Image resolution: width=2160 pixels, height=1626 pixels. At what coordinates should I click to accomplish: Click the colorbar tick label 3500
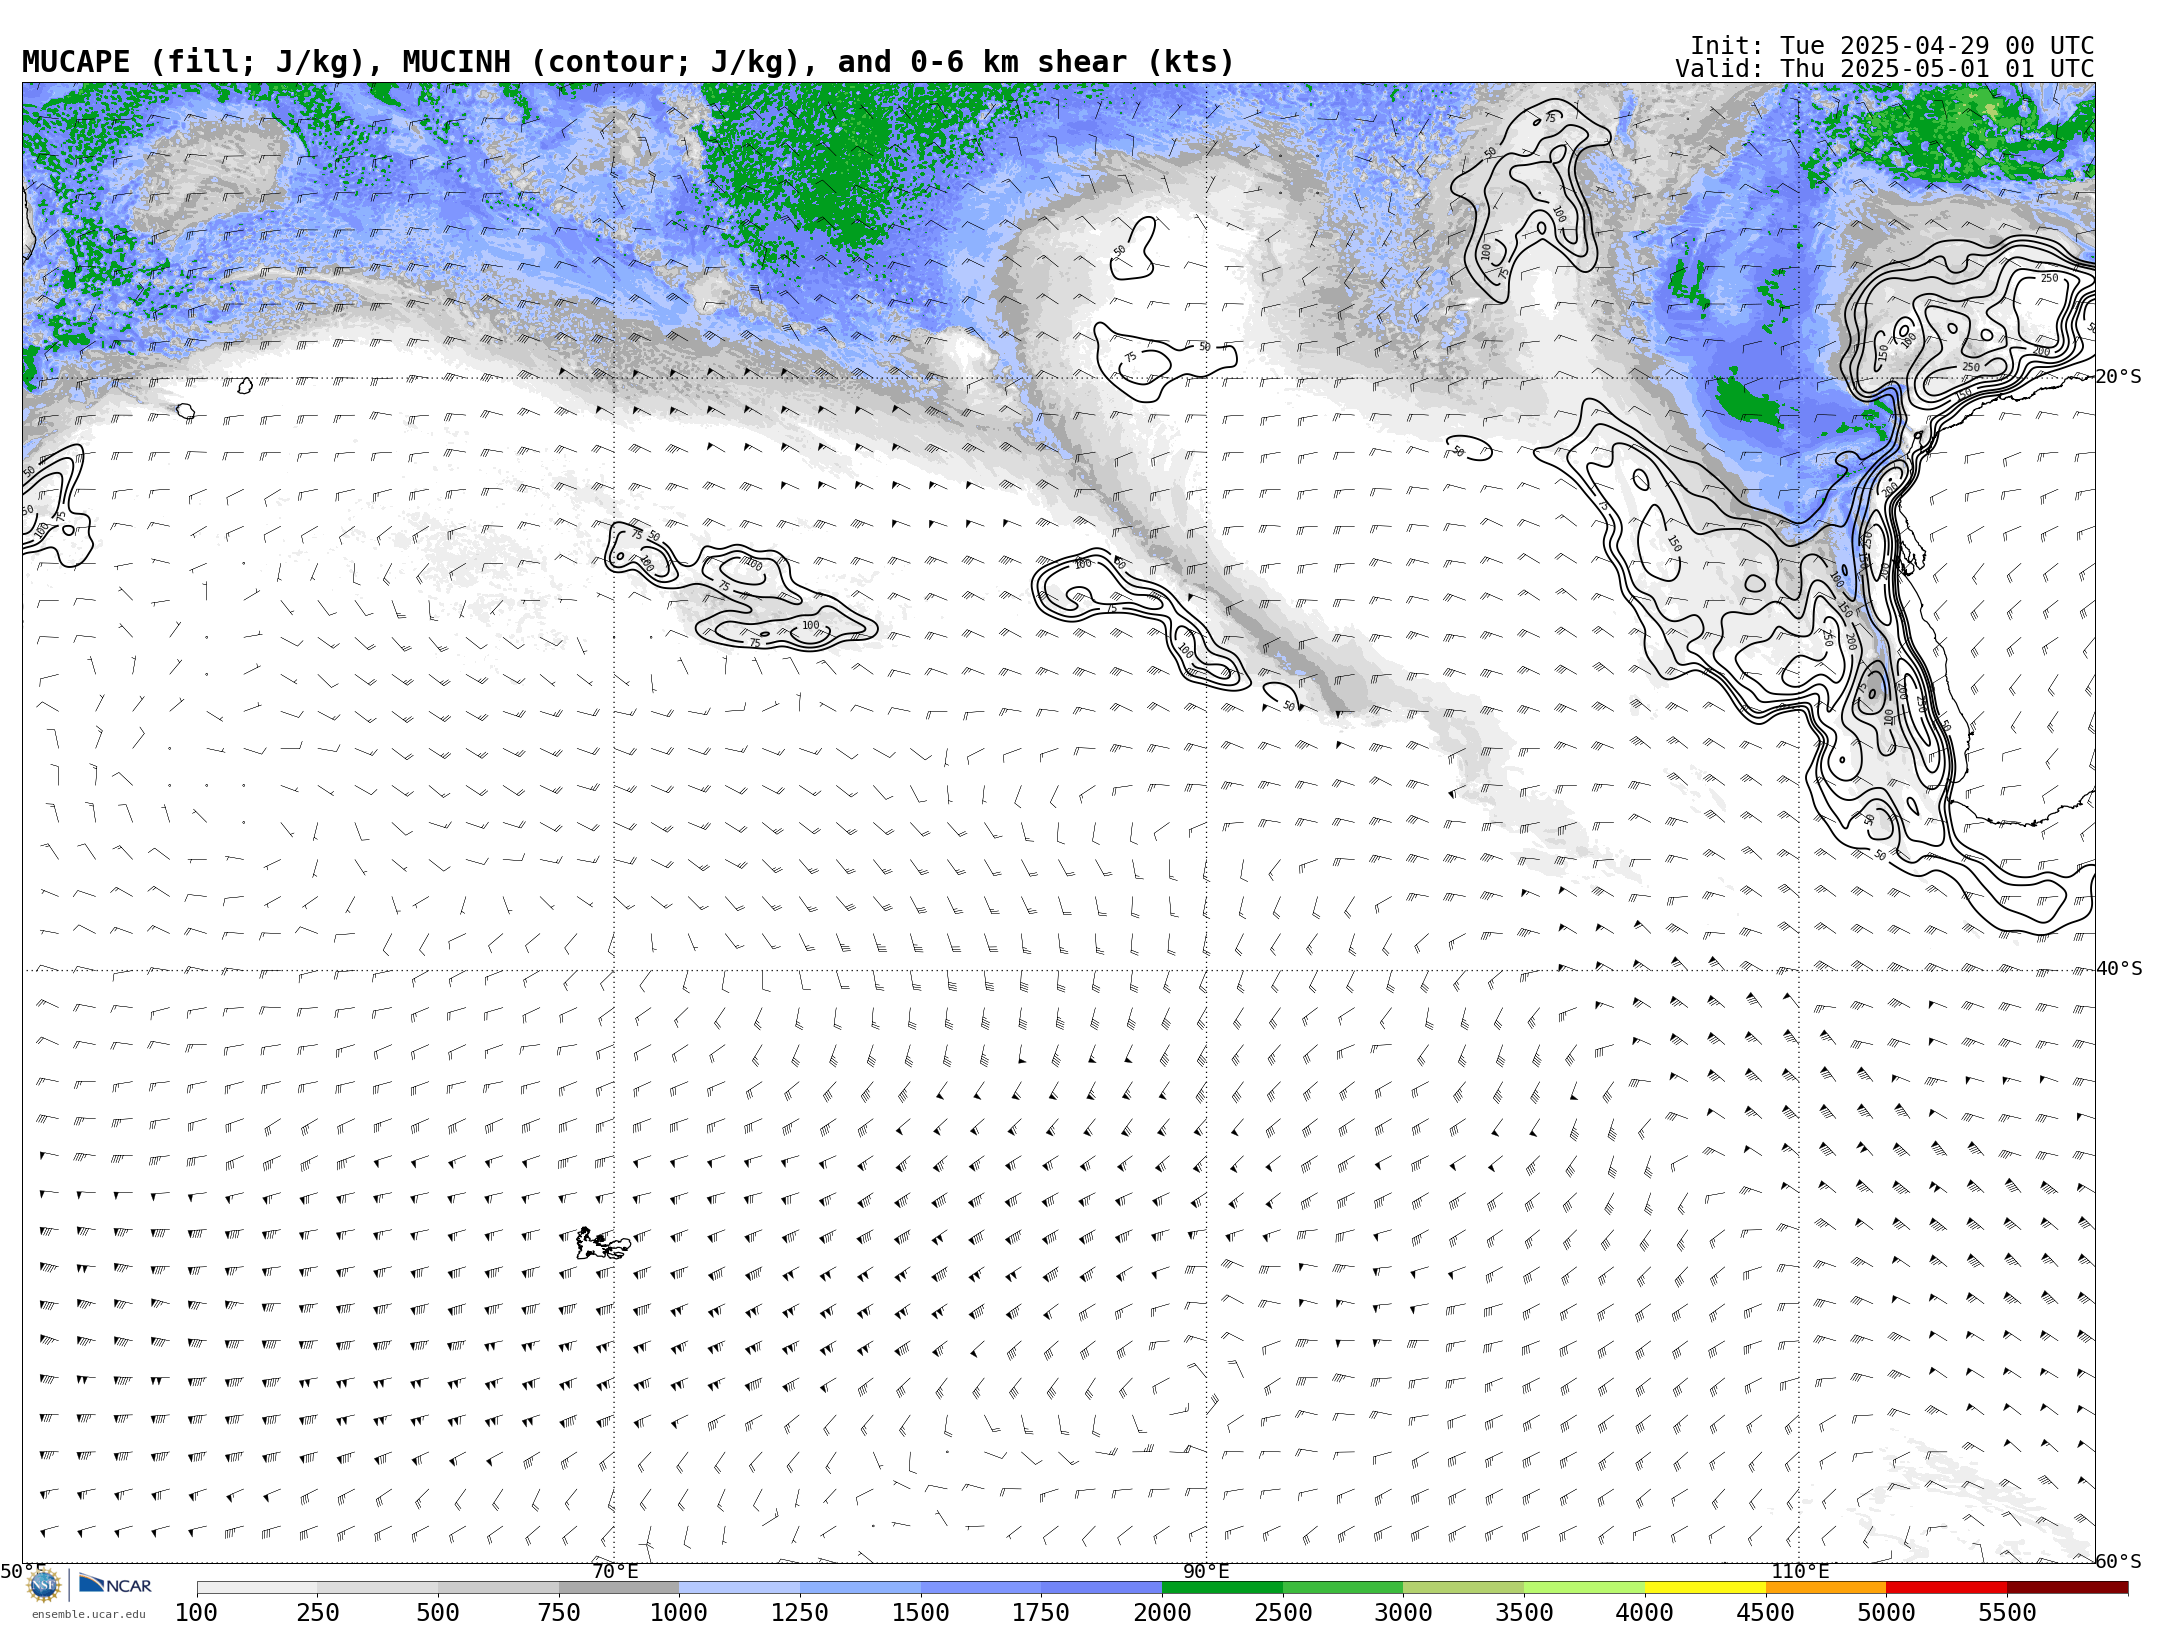coord(1524,1612)
